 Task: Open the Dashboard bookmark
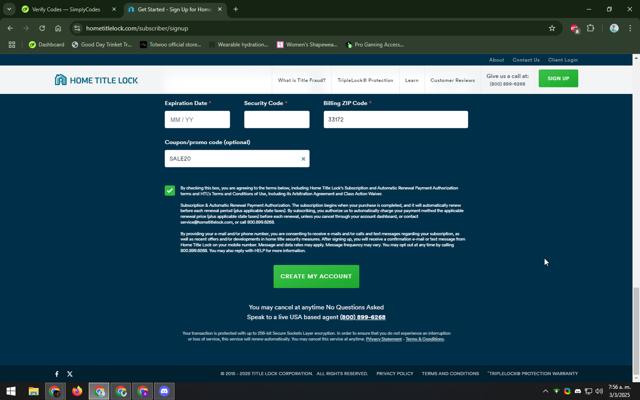coord(46,44)
